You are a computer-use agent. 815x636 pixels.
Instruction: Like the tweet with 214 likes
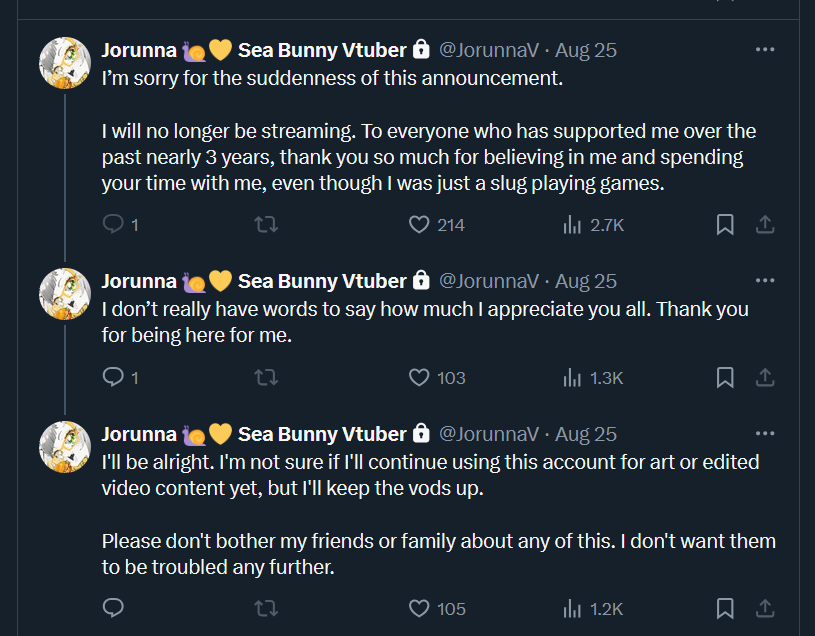pyautogui.click(x=420, y=225)
